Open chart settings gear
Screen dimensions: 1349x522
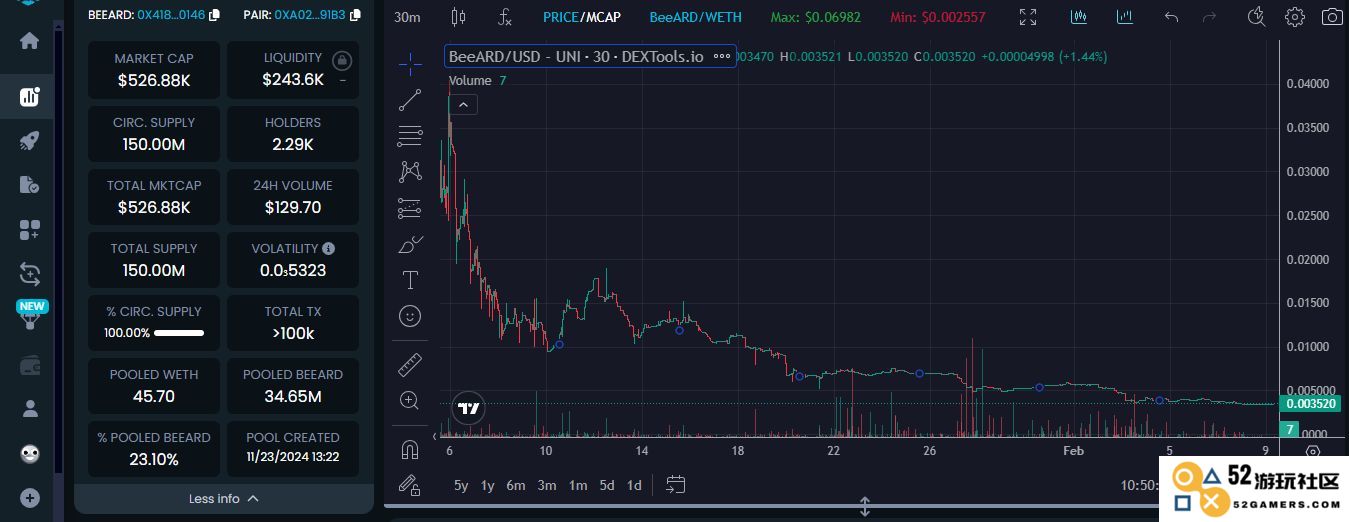click(1295, 17)
